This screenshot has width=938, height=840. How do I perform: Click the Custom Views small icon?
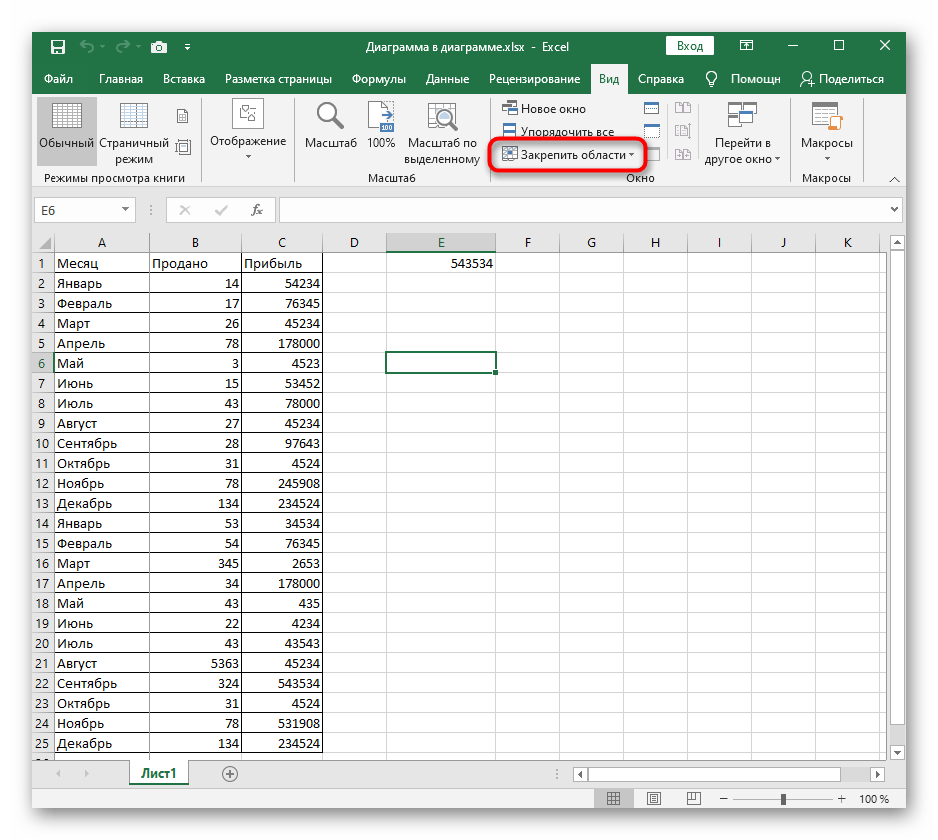tap(183, 147)
